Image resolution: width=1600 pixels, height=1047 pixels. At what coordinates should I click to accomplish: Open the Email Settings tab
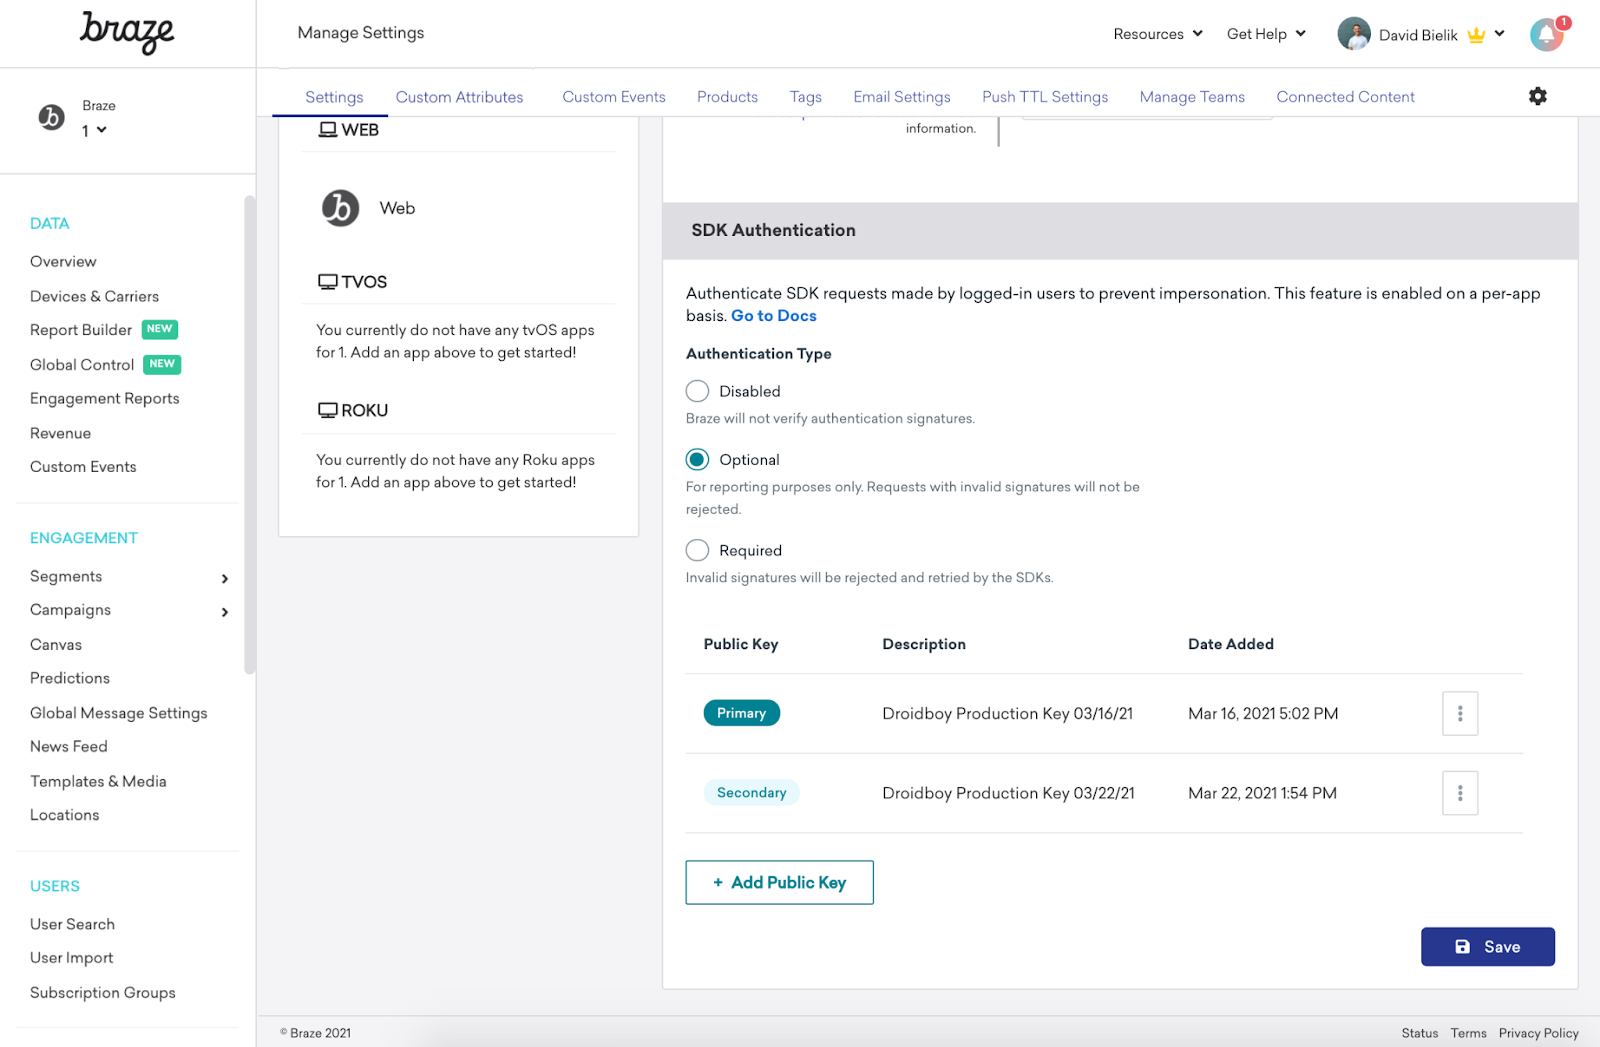[x=901, y=97]
